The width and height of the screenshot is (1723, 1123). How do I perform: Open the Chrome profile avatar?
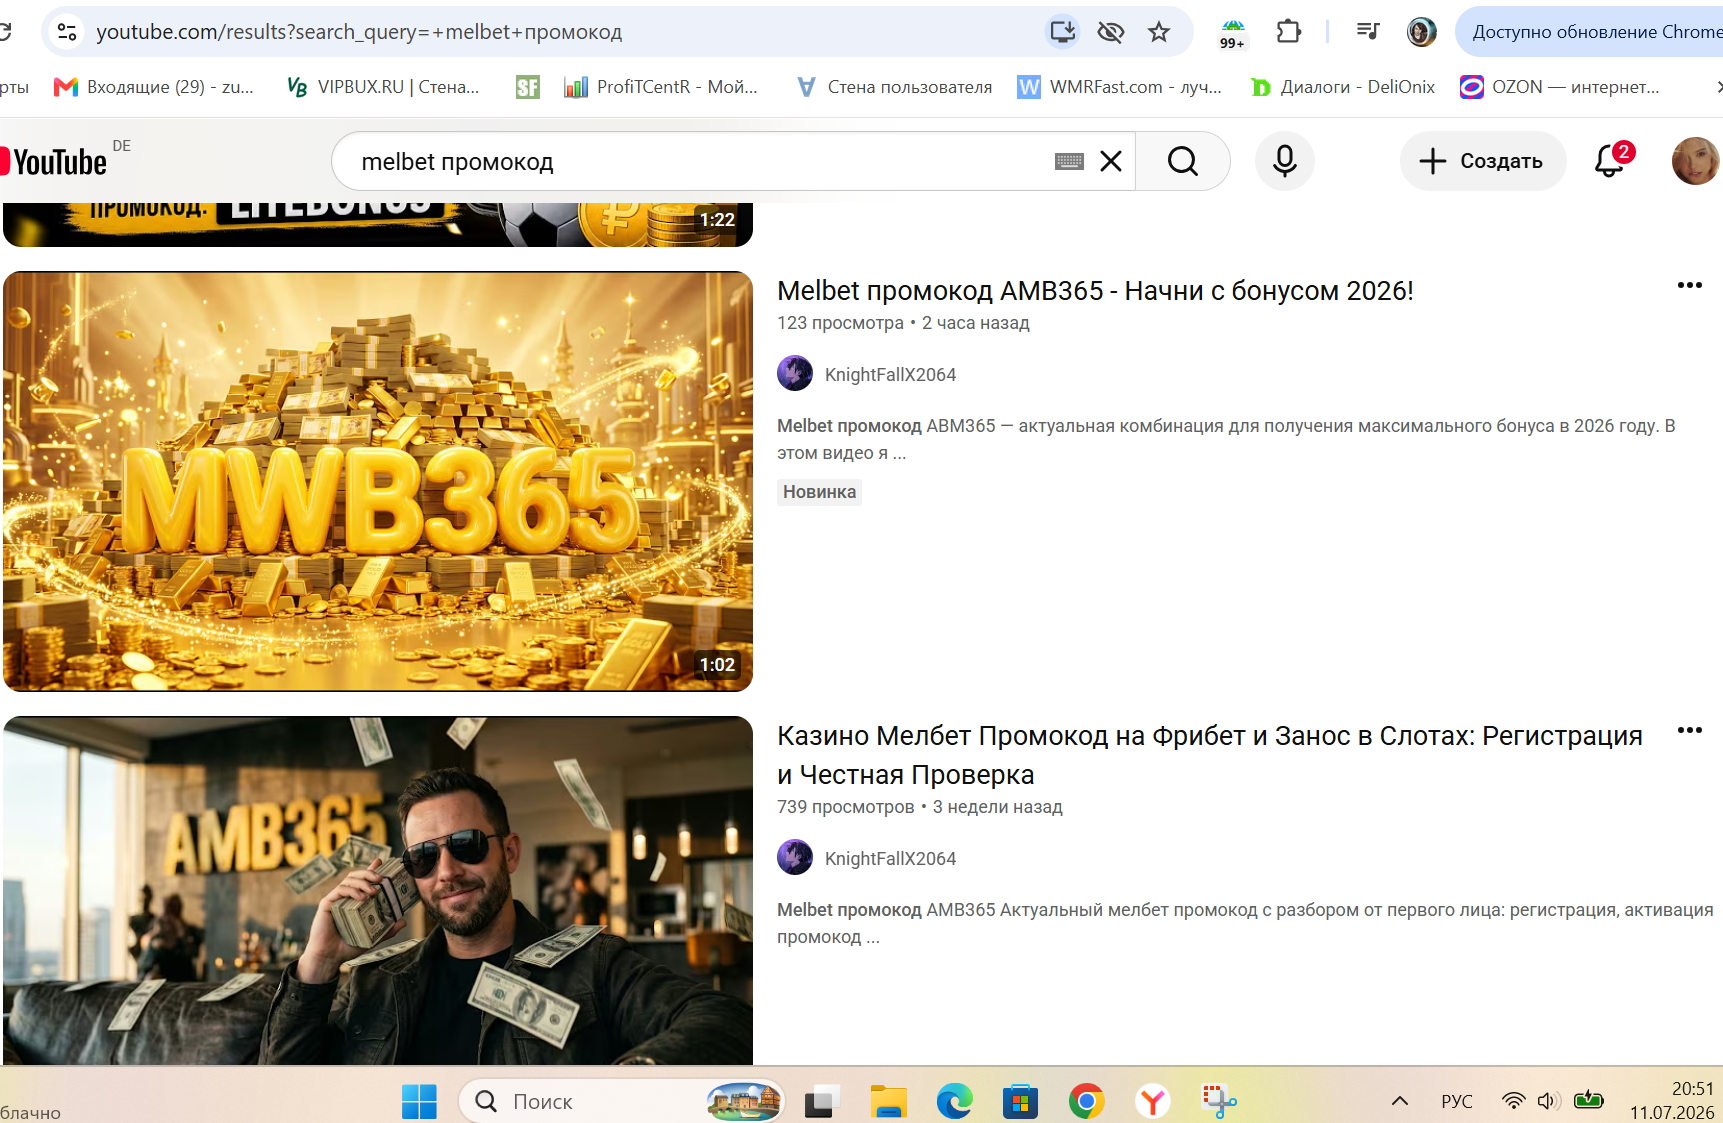coord(1421,32)
